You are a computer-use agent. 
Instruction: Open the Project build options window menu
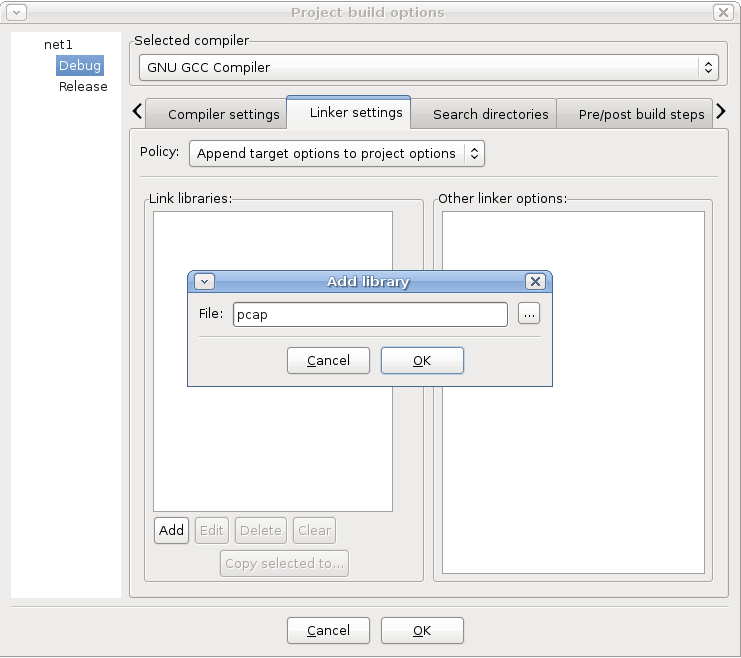click(x=15, y=13)
